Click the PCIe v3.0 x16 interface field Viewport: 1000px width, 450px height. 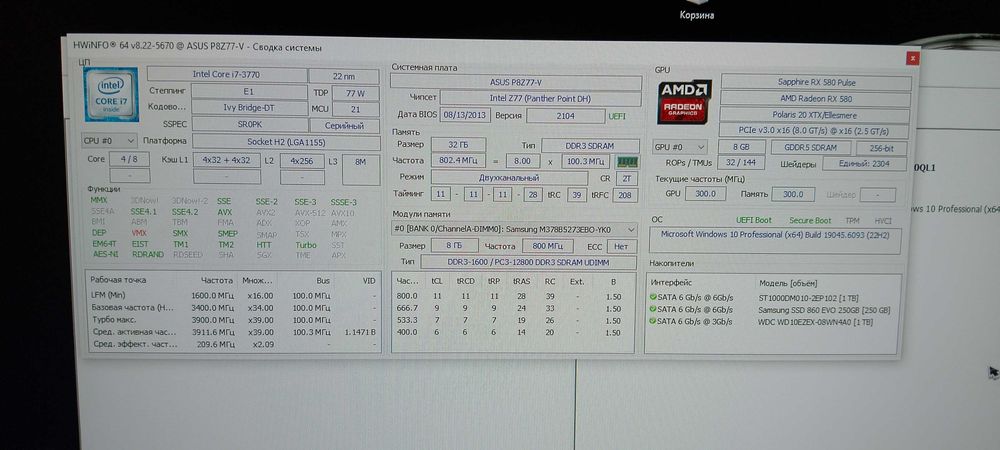[815, 132]
